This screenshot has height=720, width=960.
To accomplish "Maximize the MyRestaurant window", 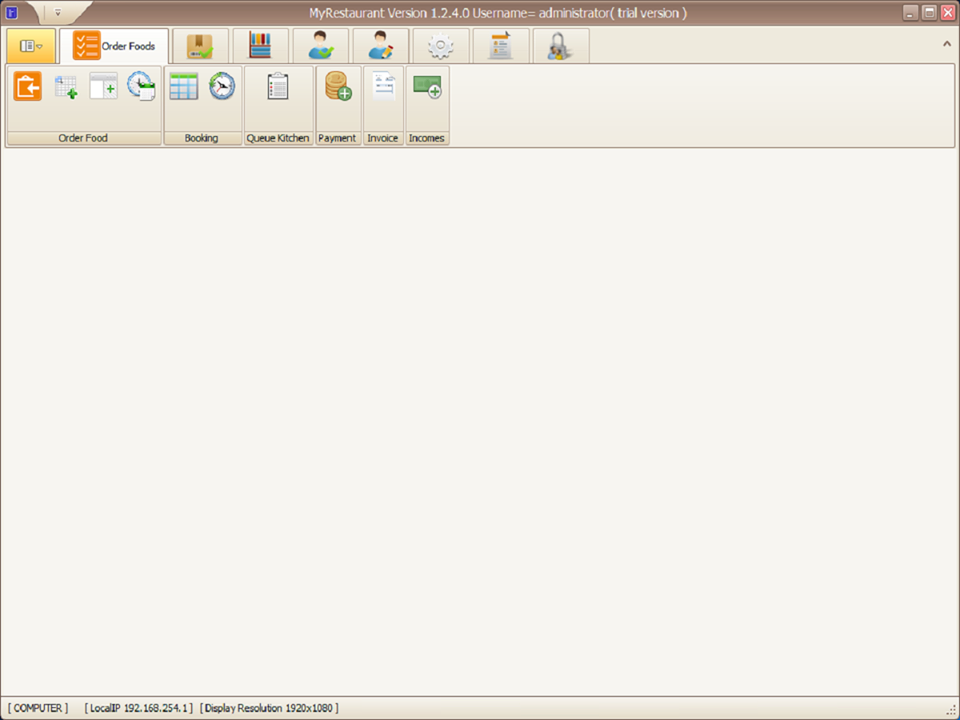I will (929, 12).
